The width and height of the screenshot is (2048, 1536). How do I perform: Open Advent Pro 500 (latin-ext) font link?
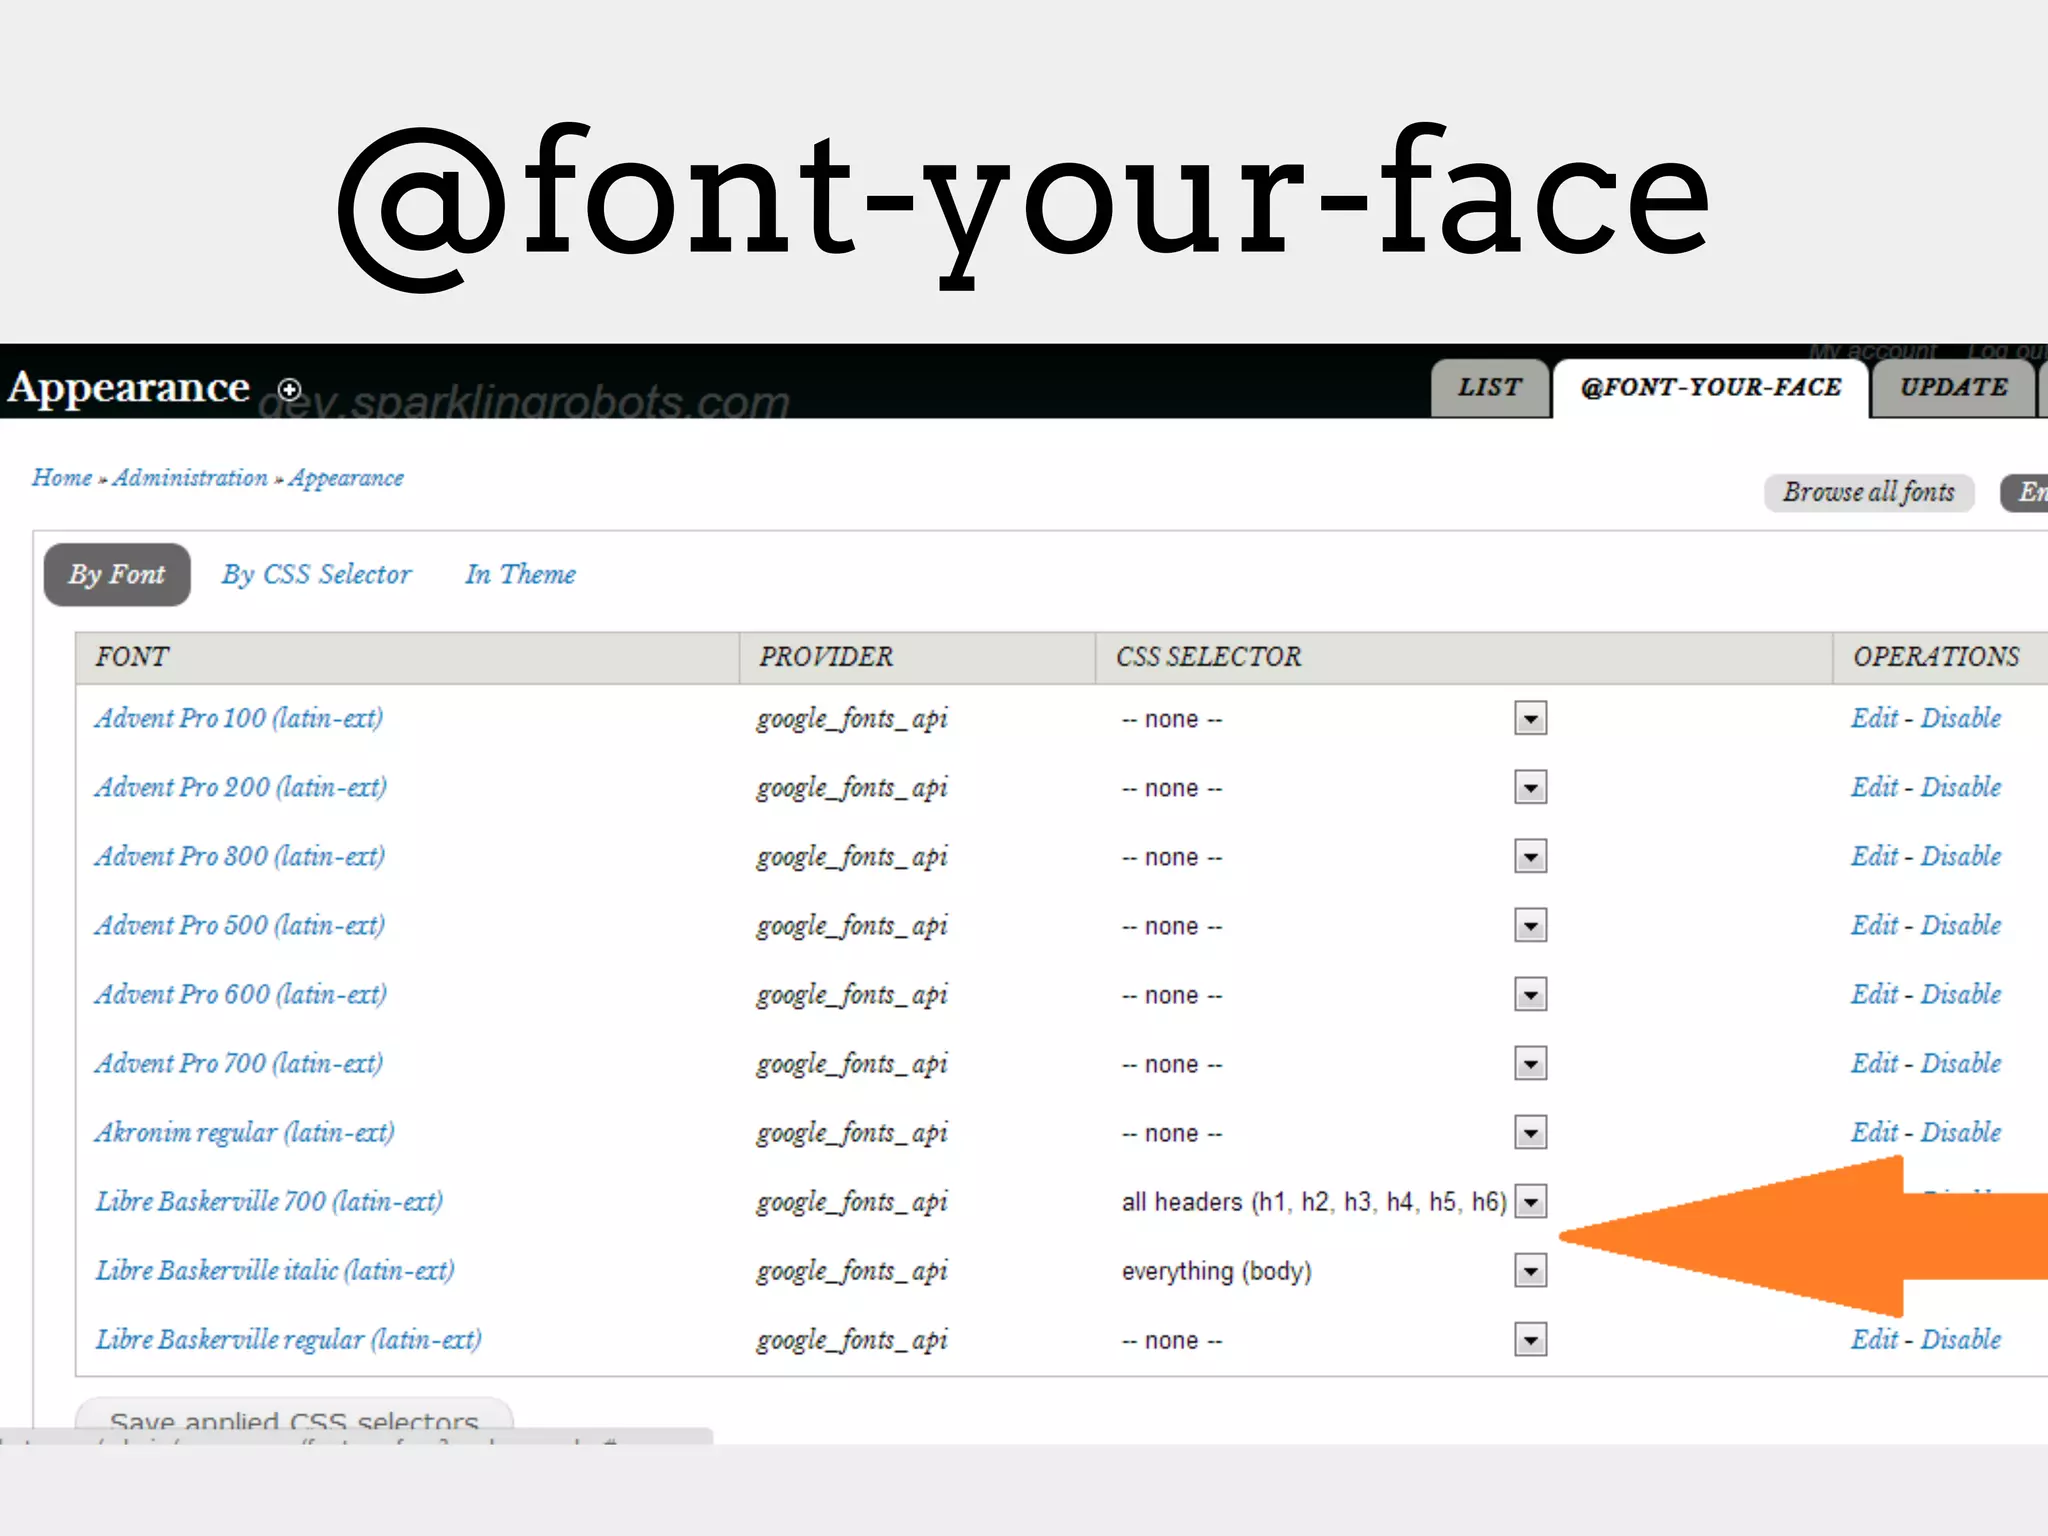240,926
